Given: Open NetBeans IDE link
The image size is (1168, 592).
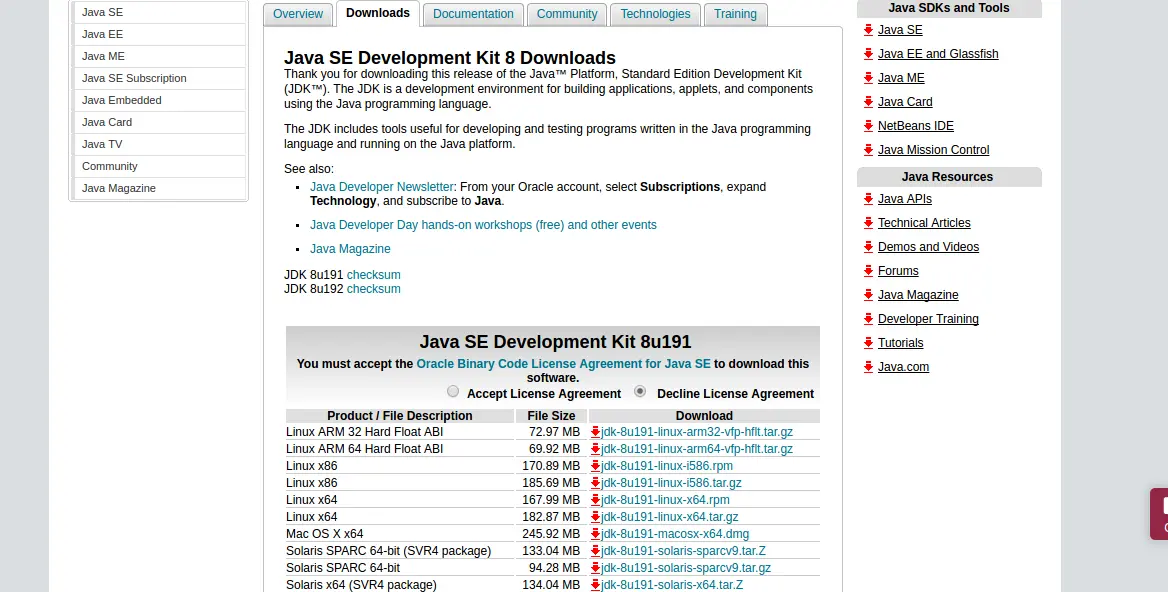Looking at the screenshot, I should point(915,126).
